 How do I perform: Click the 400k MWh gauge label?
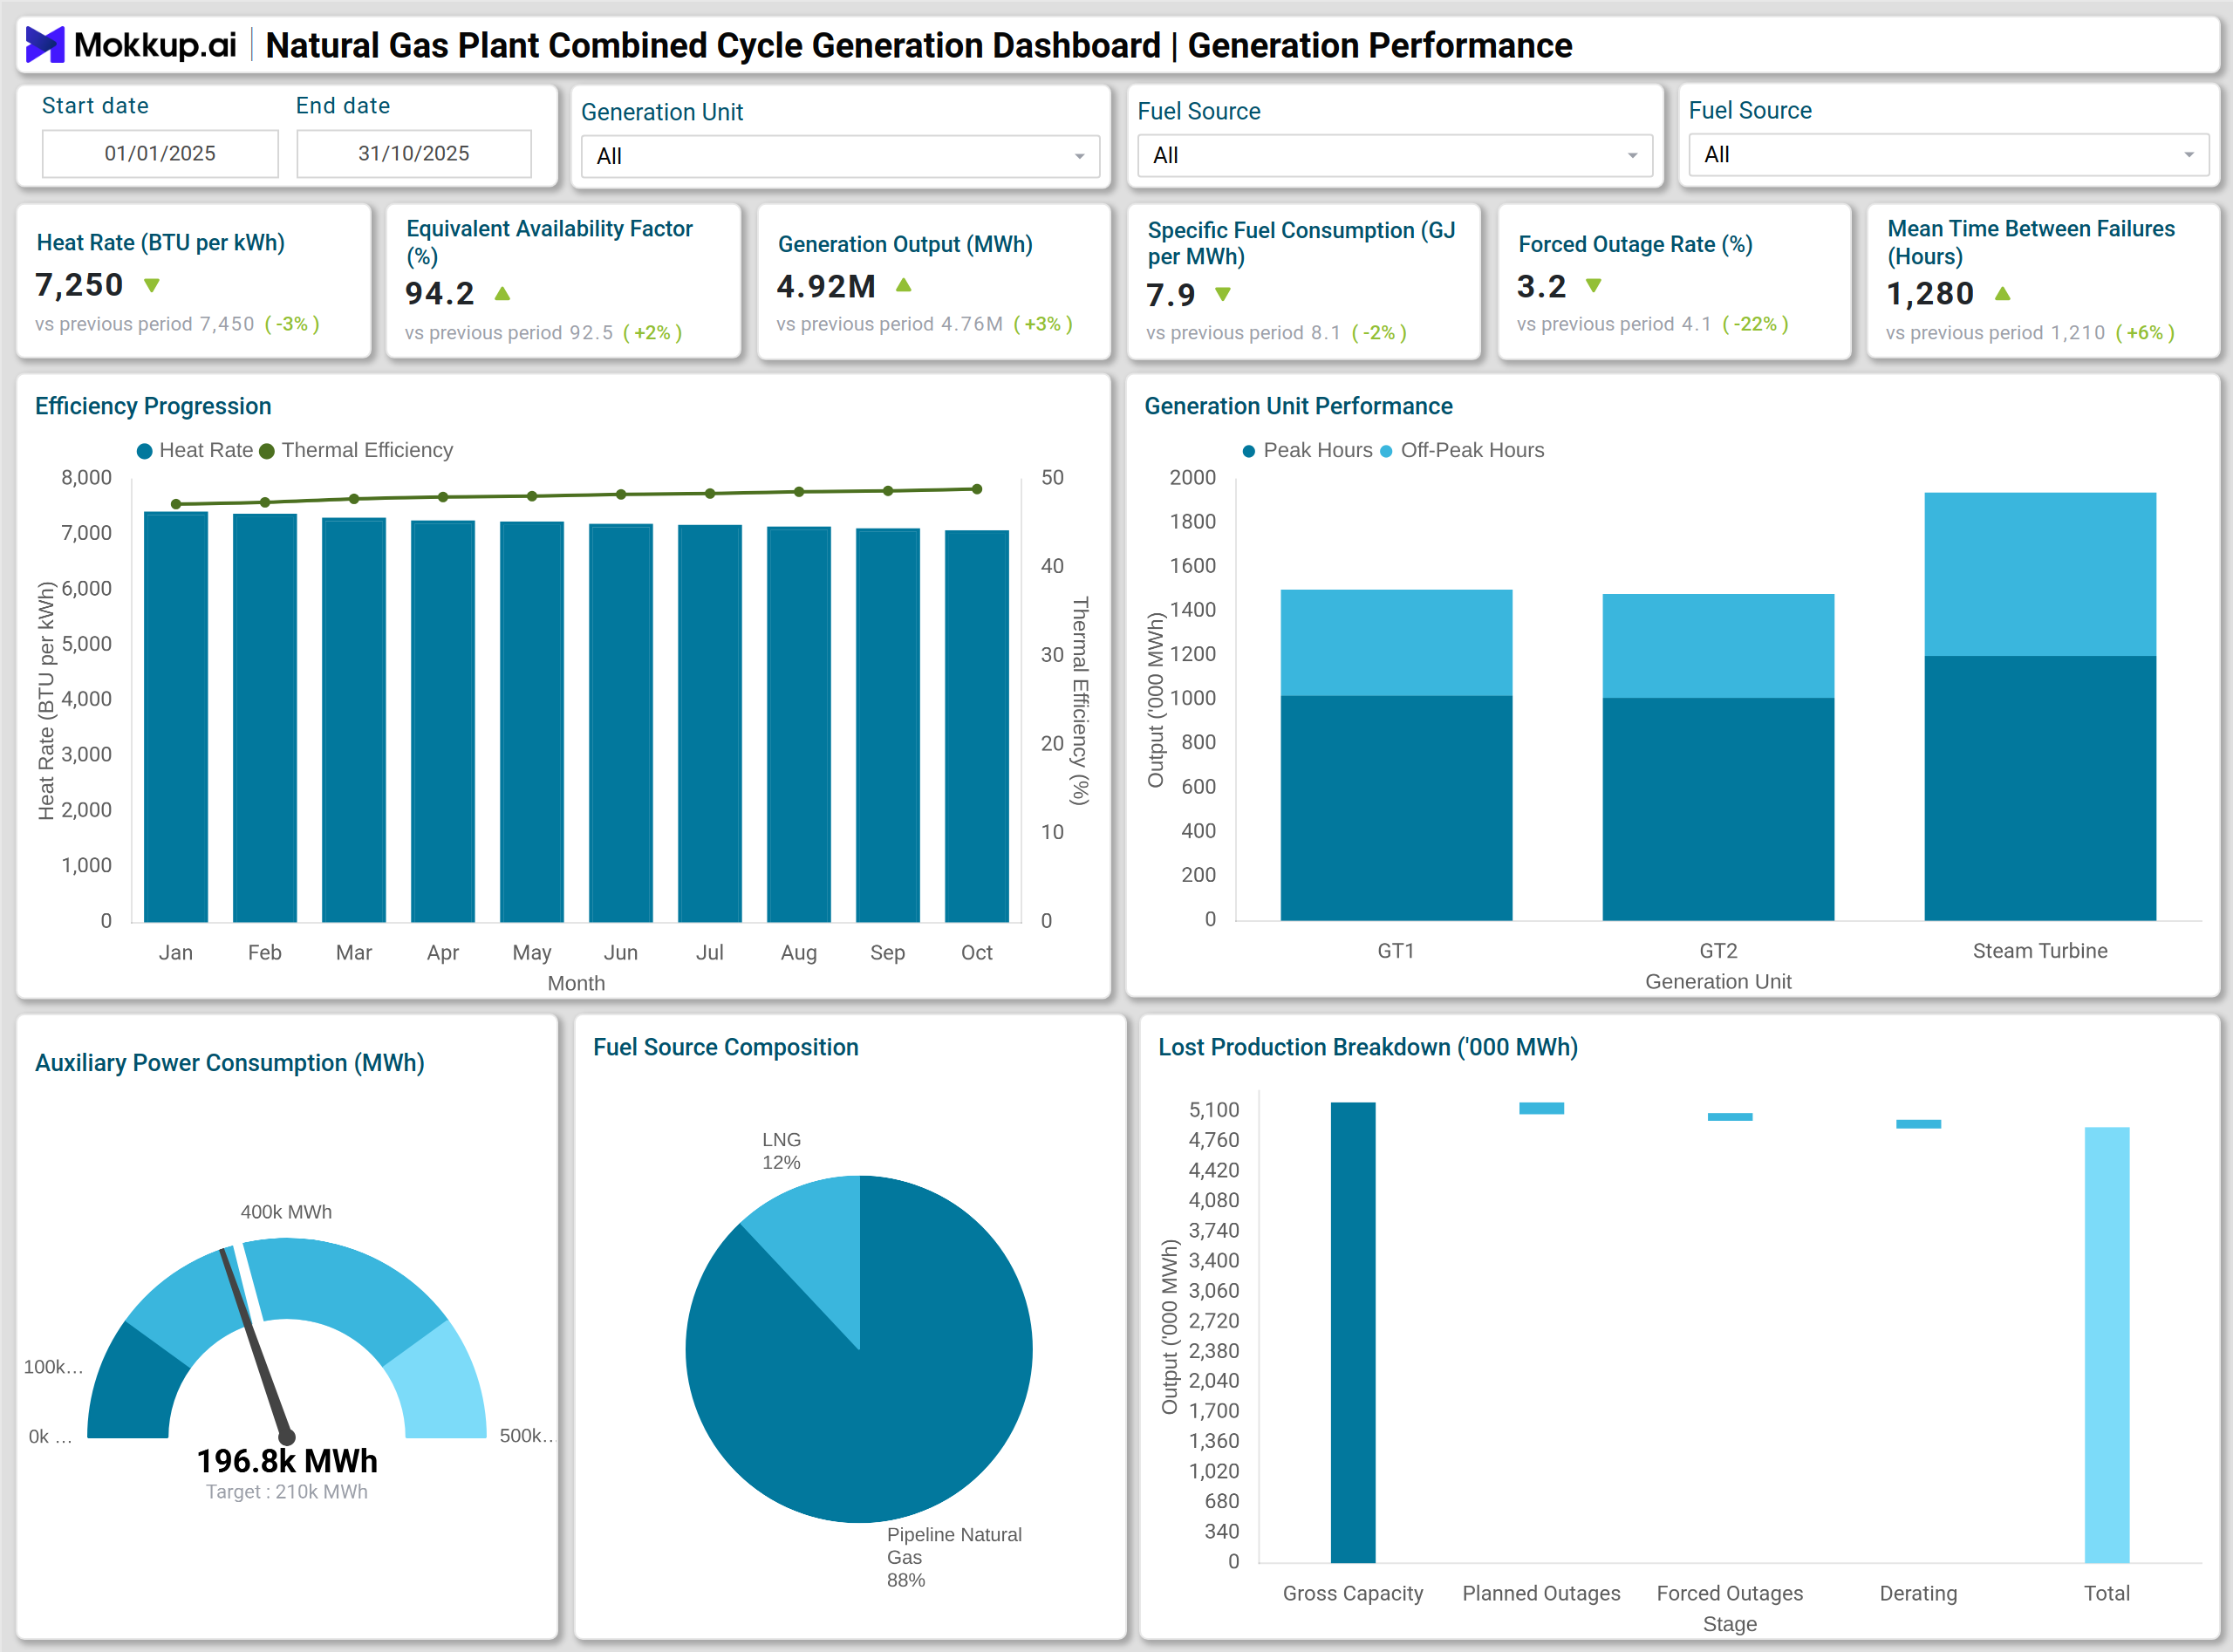286,1212
